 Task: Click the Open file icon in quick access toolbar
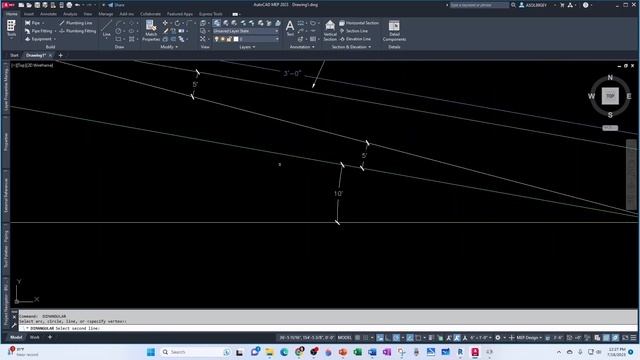tap(29, 5)
